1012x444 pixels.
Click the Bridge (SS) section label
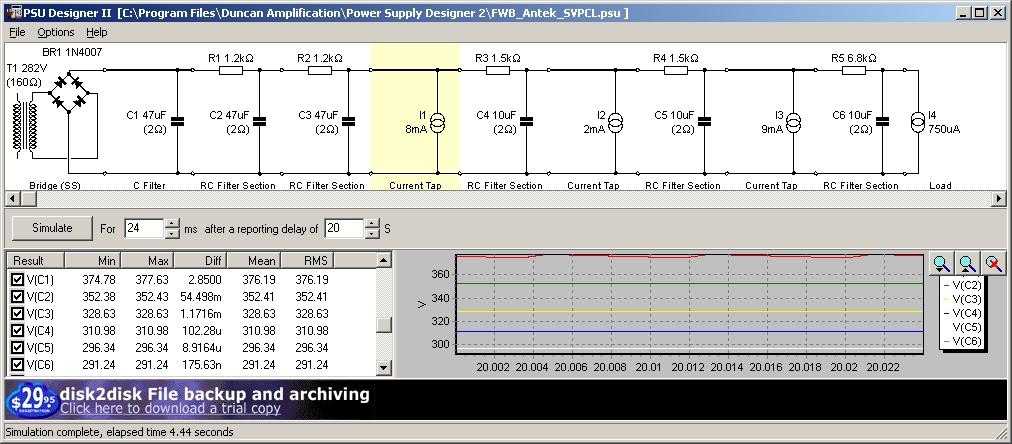coord(55,186)
